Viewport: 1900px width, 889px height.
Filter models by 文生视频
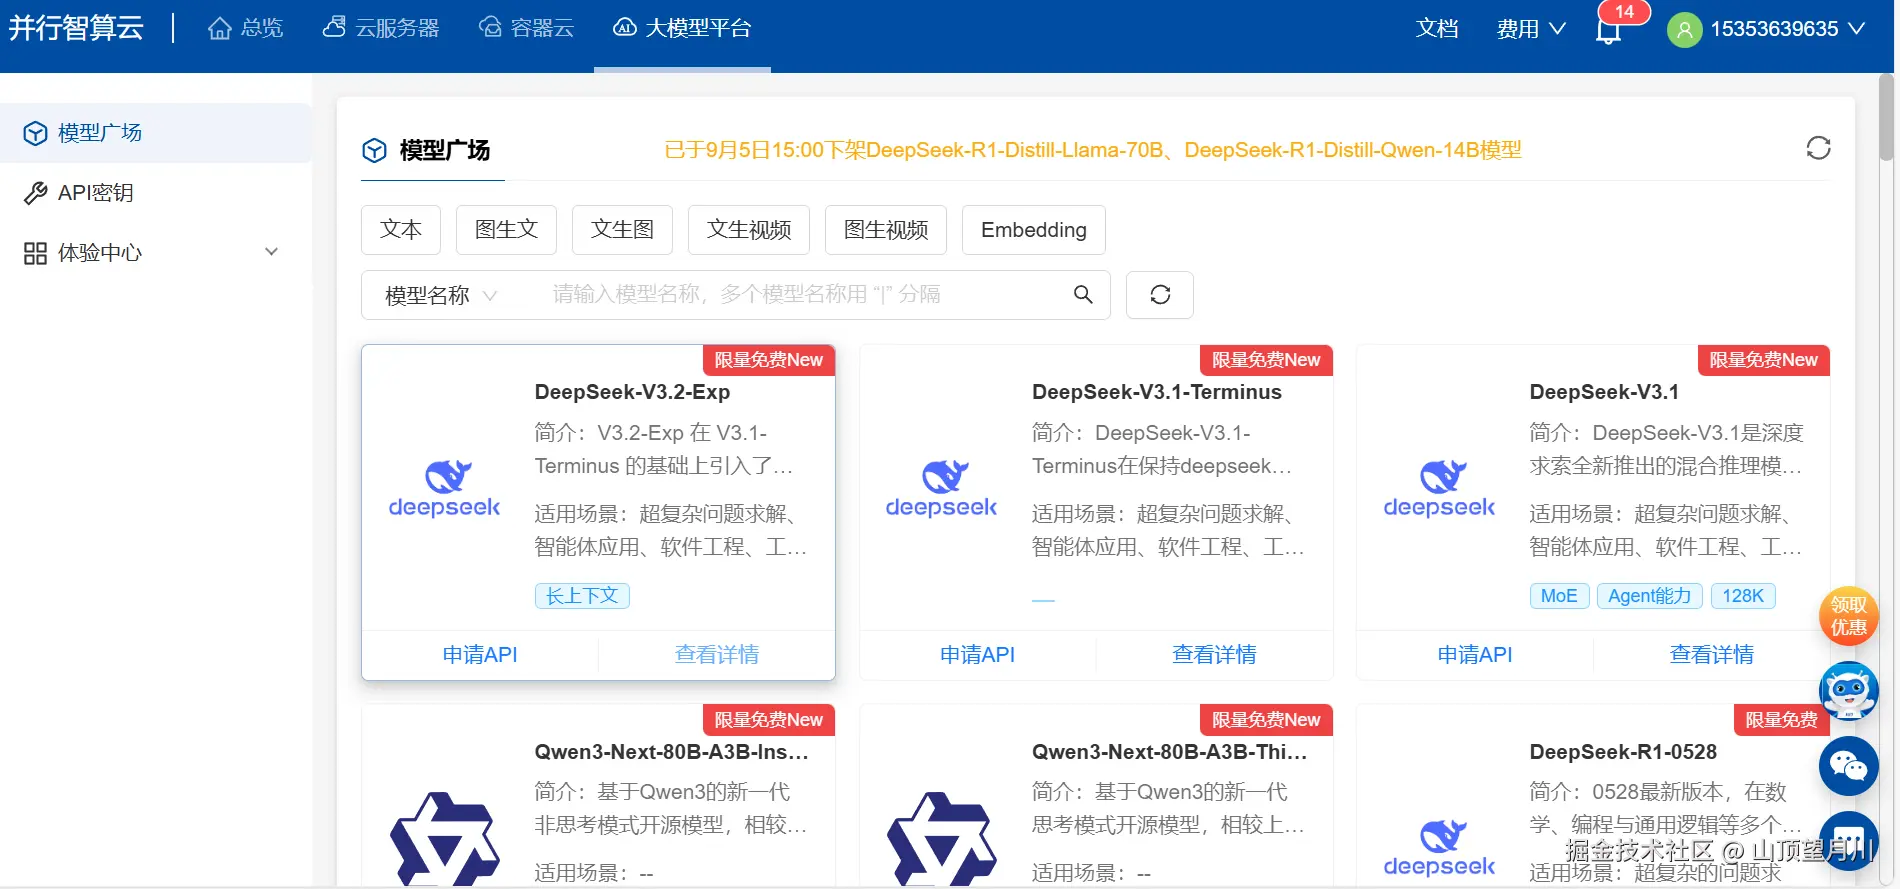click(749, 230)
